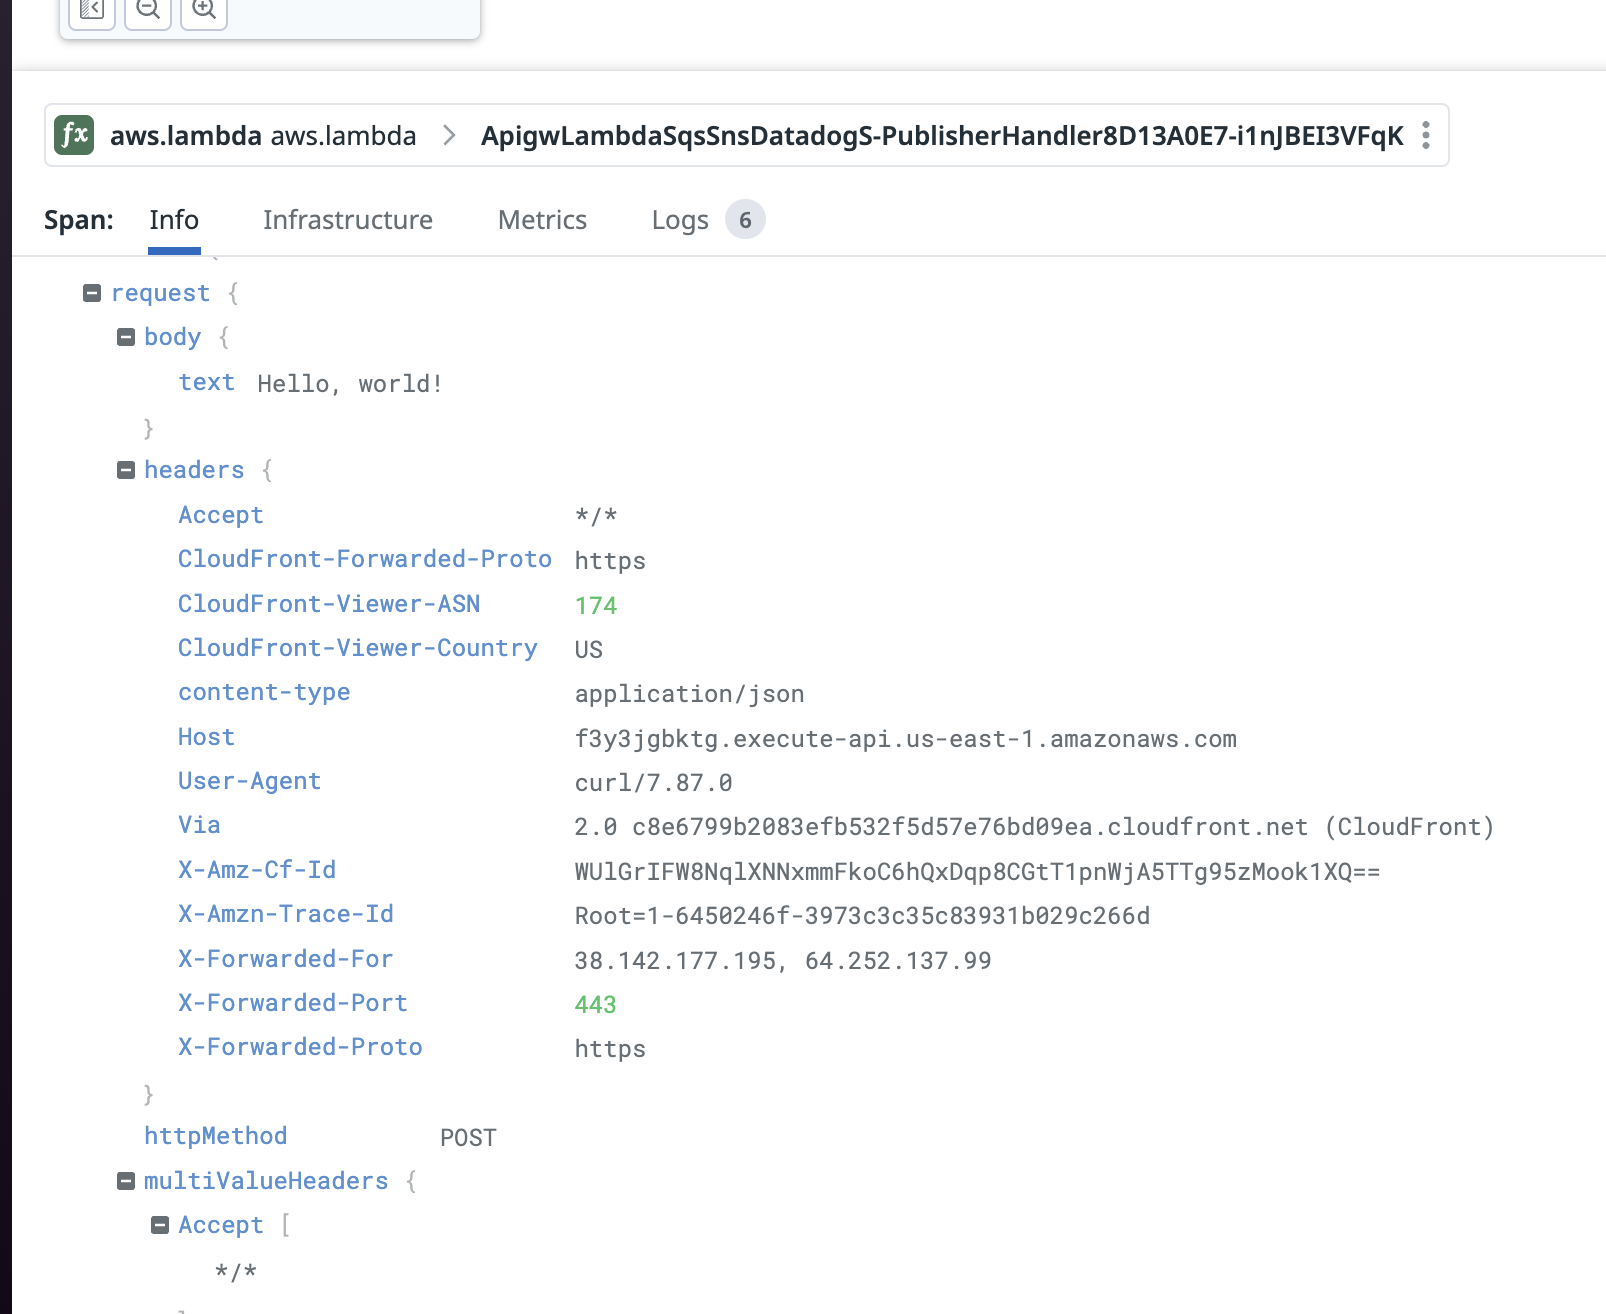Click the collapse side panel icon

(x=92, y=10)
